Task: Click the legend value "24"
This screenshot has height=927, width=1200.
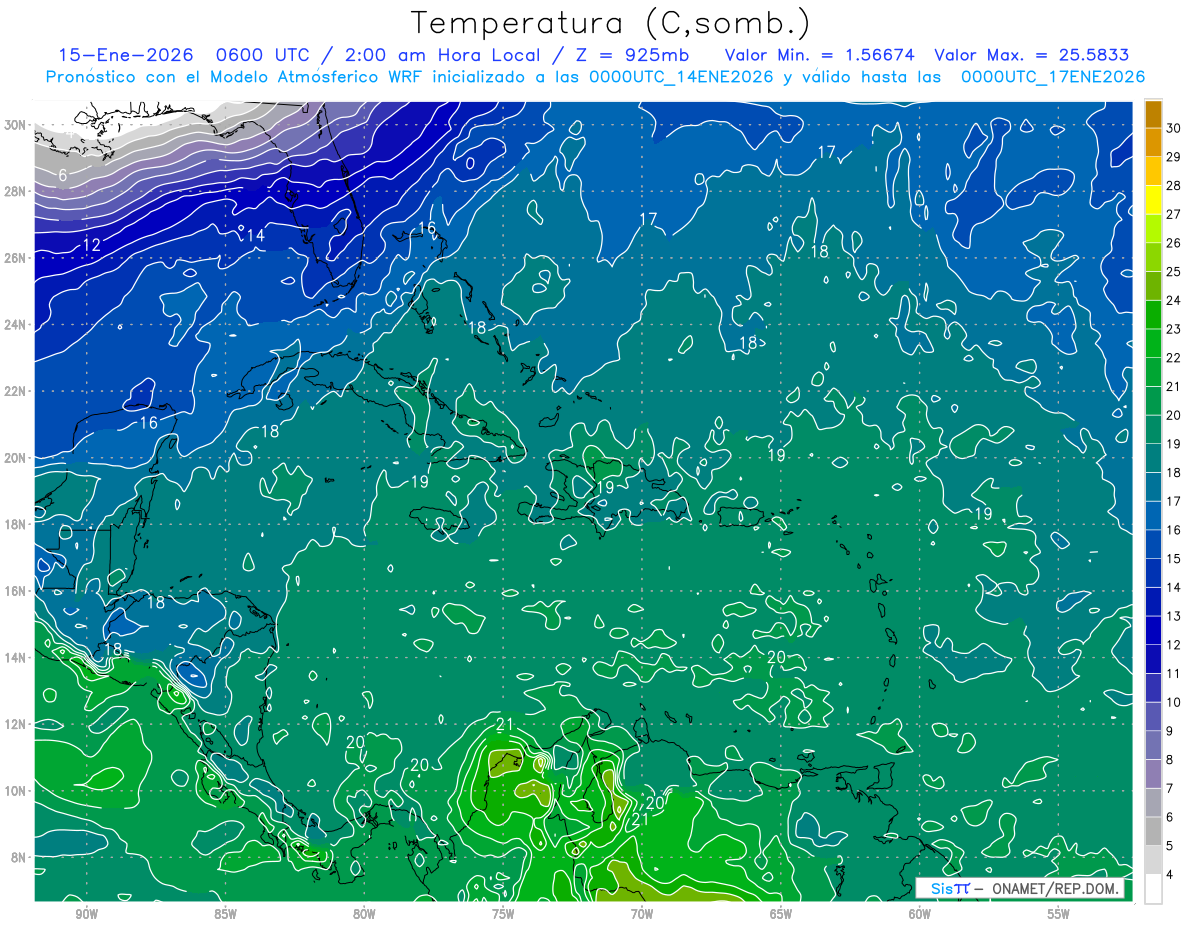Action: 1174,301
